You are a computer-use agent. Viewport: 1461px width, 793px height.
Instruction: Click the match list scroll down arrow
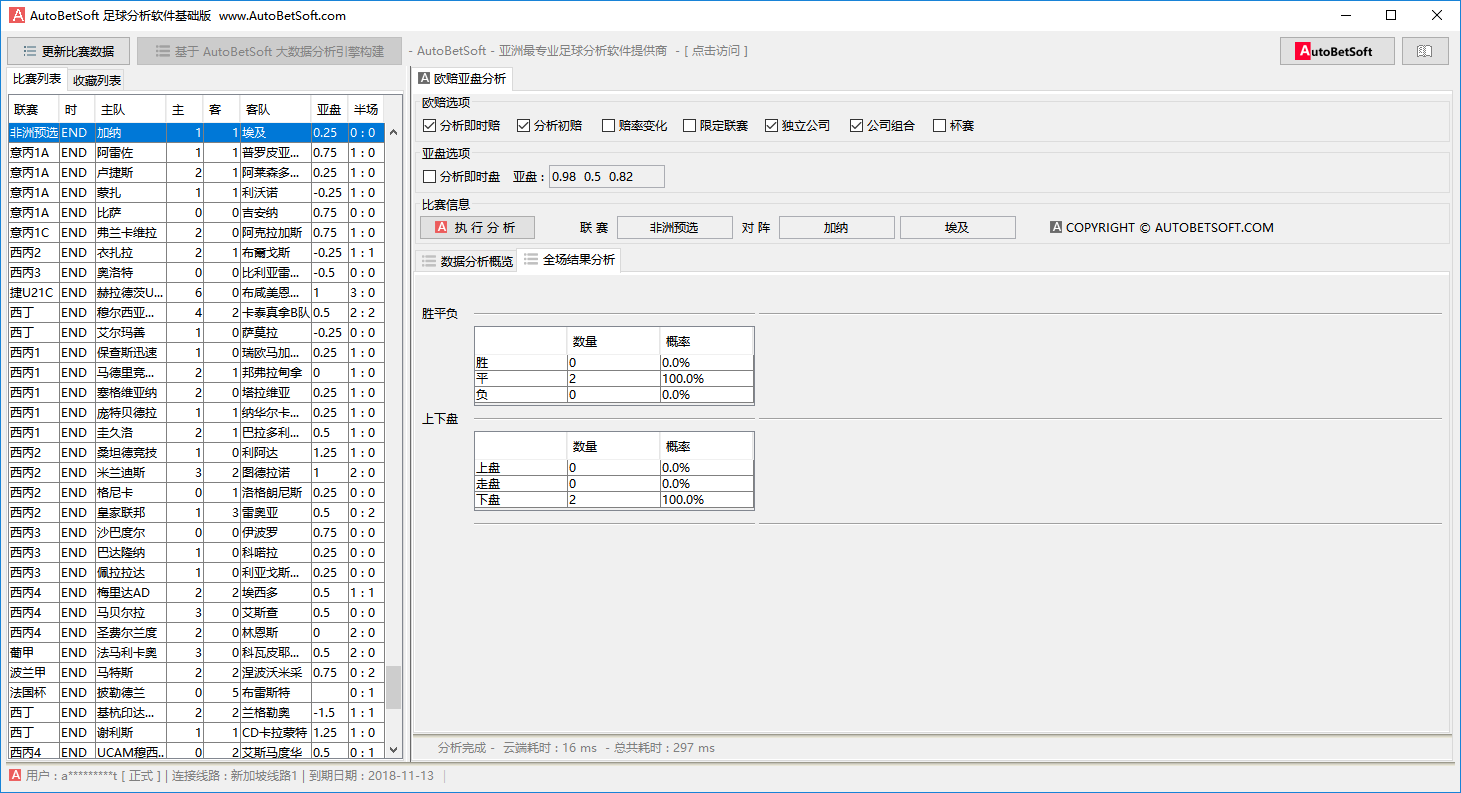(393, 750)
